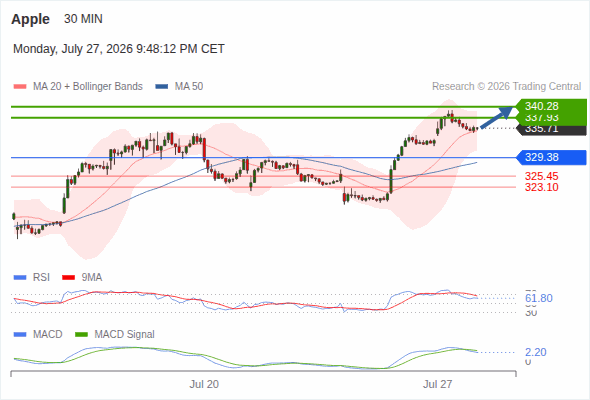Click the 325.45 red support label
This screenshot has height=400, width=590.
click(541, 176)
